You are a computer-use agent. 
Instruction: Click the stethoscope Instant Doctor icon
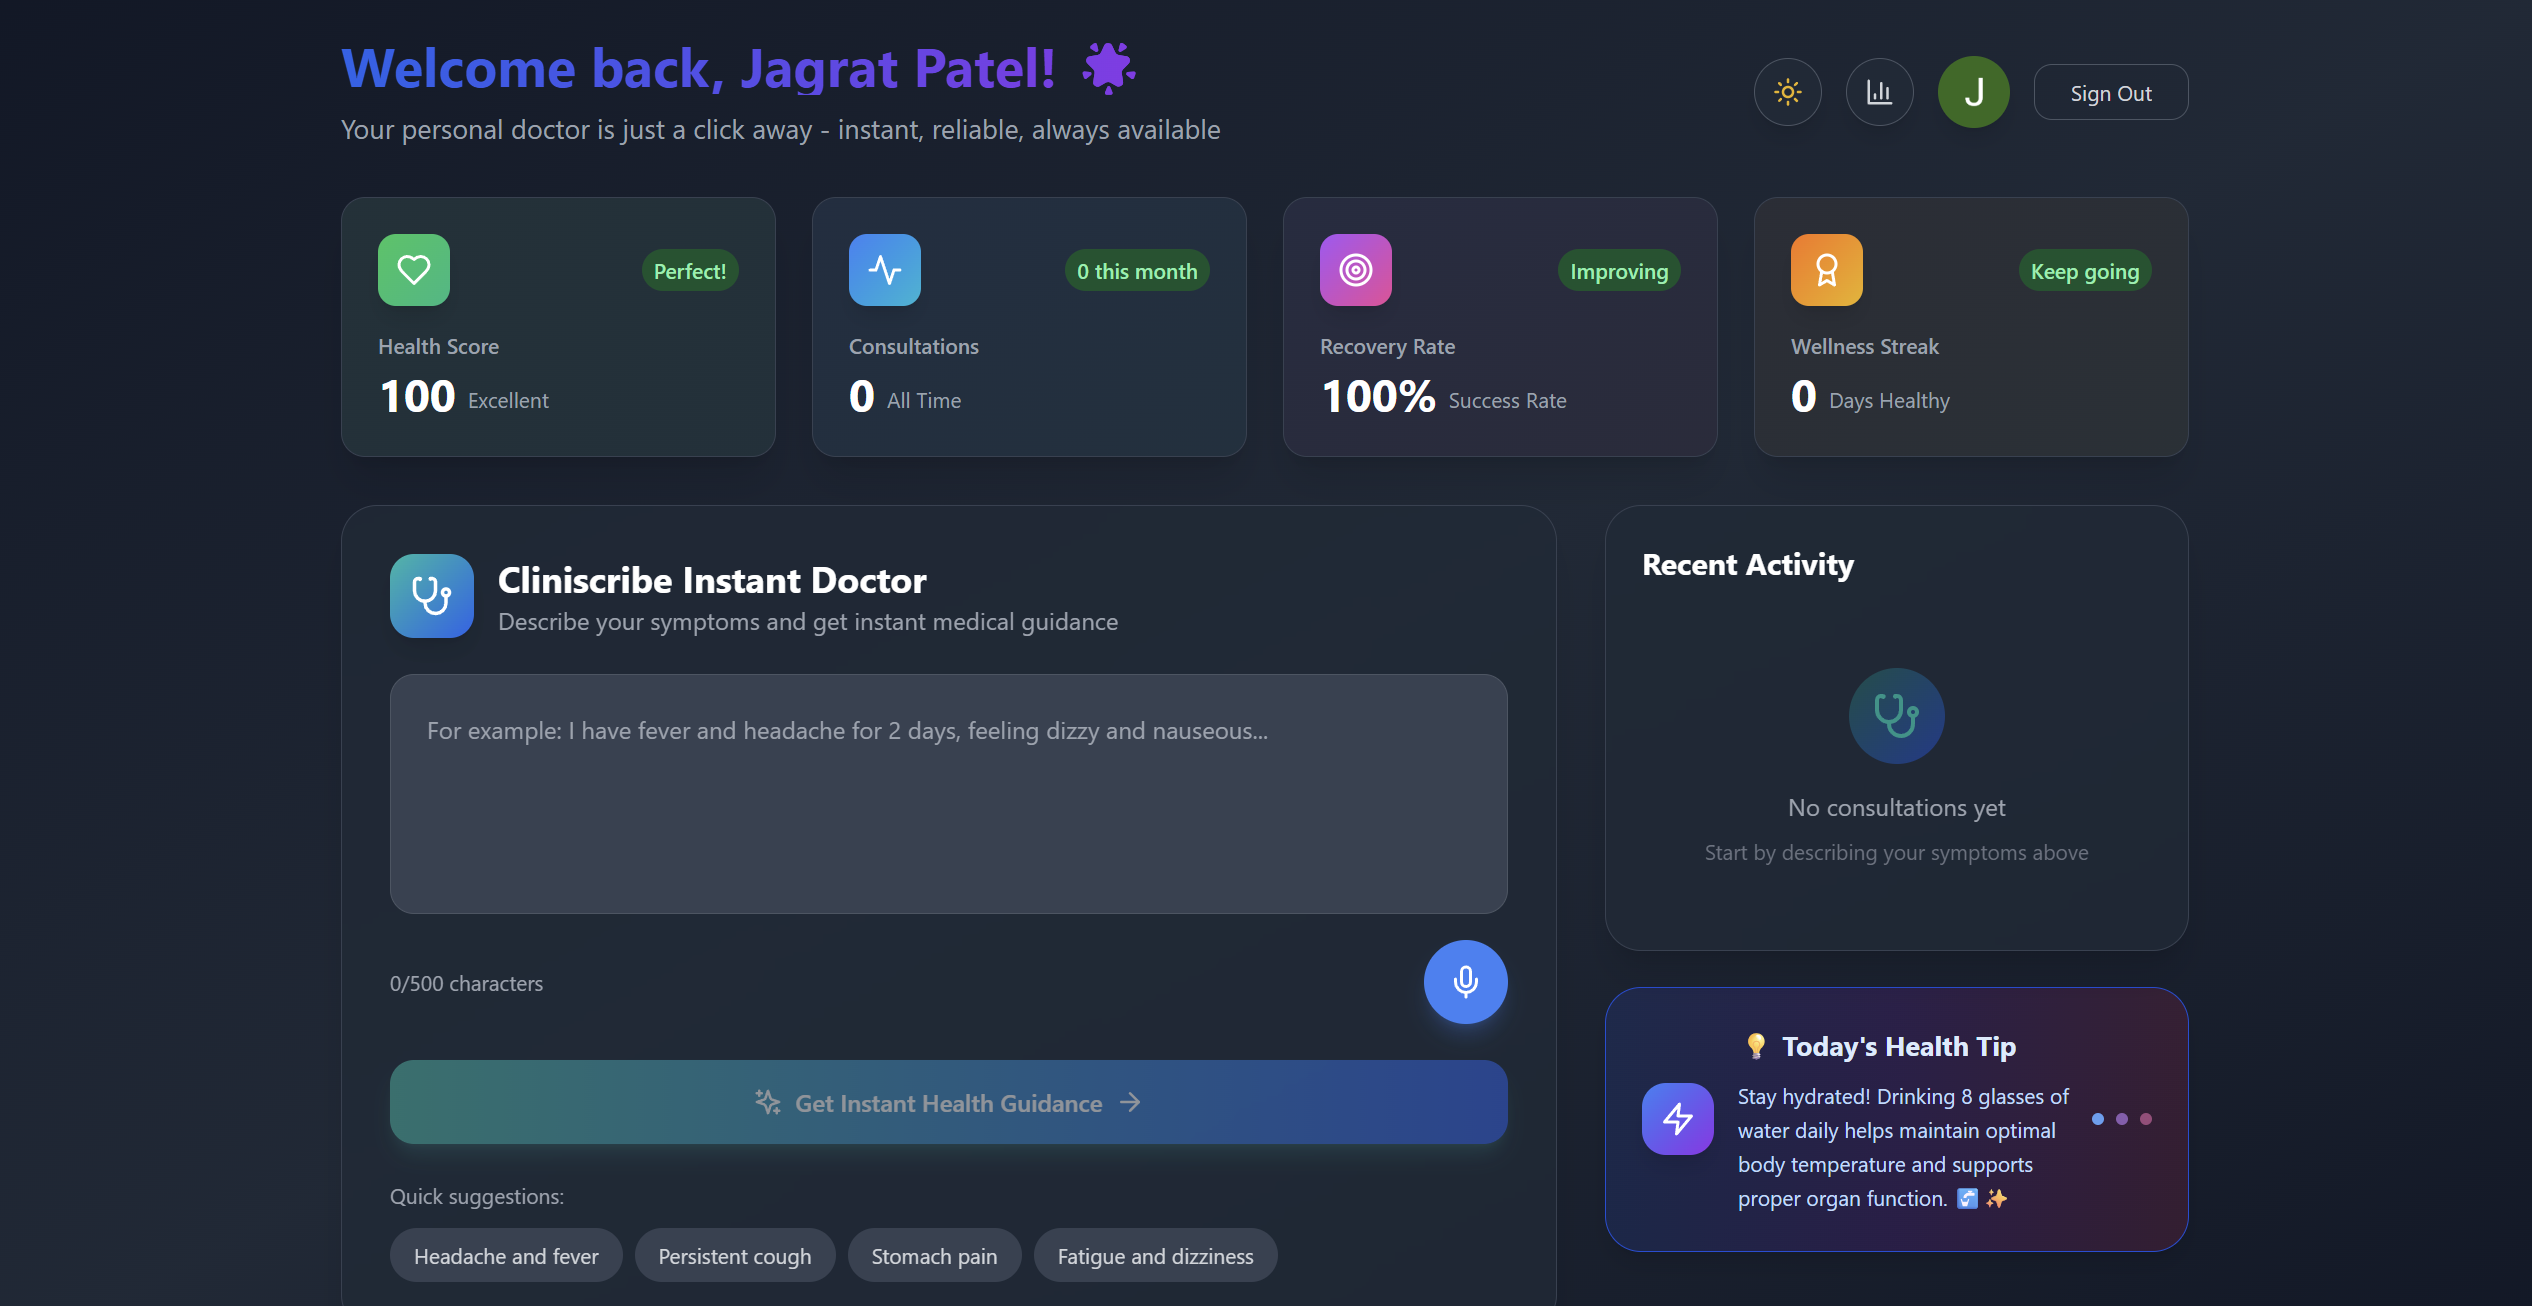(x=432, y=596)
